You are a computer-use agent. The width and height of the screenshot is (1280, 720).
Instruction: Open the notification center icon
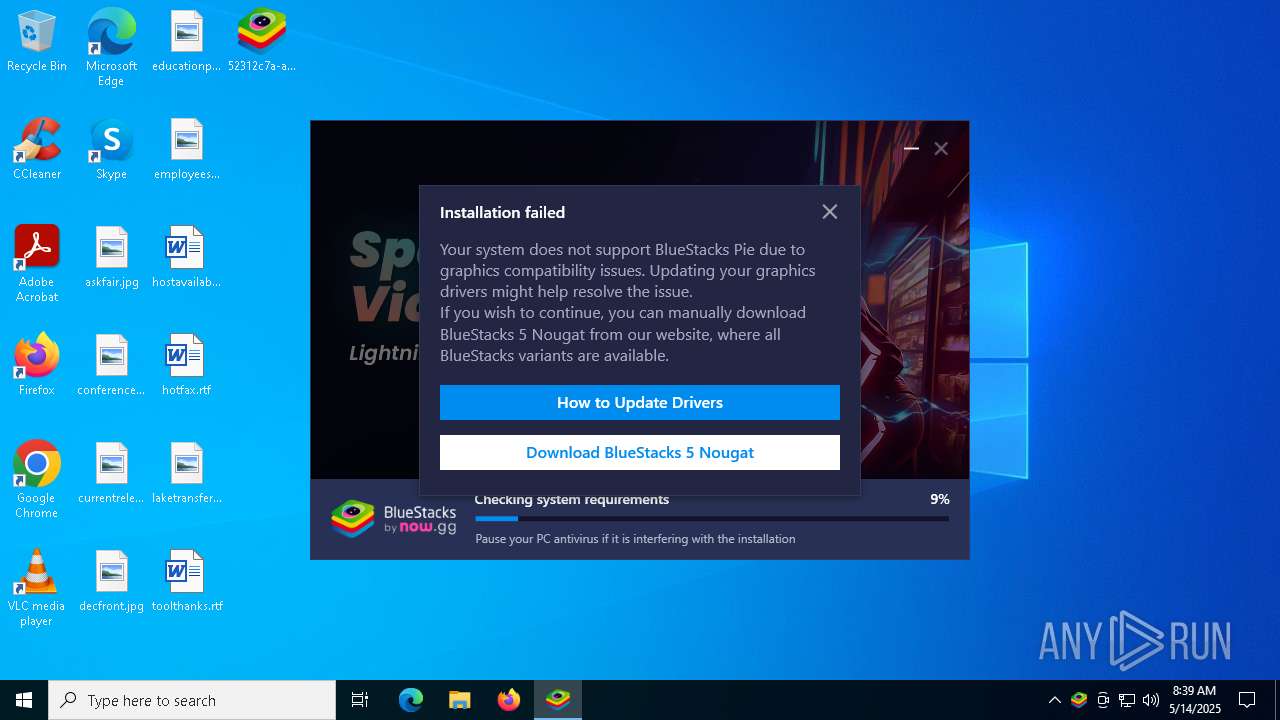click(x=1247, y=700)
